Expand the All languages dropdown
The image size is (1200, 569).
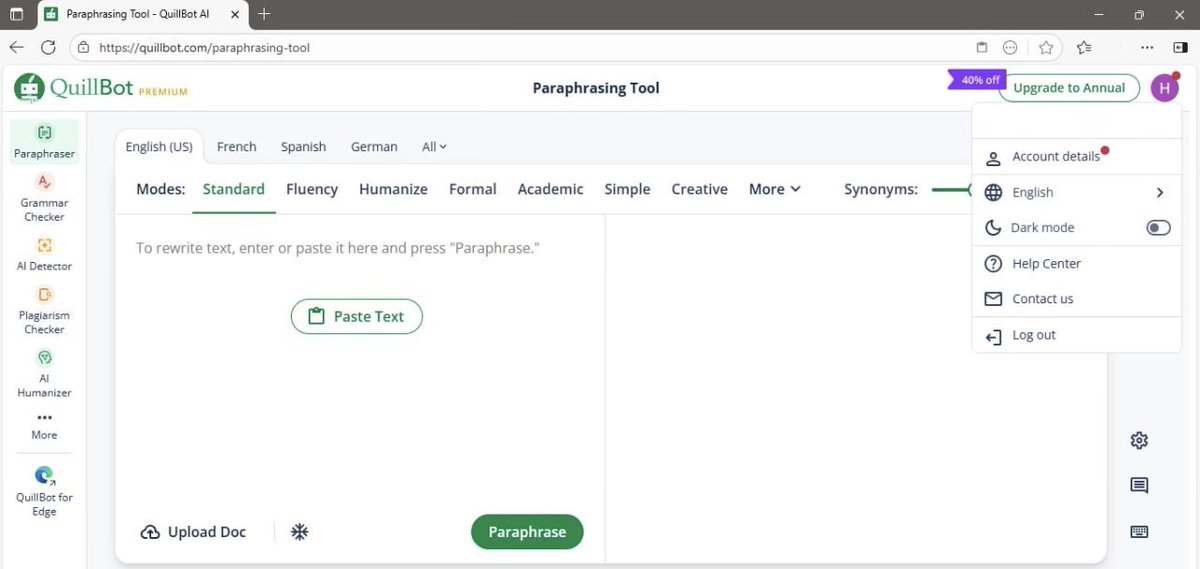pos(434,146)
